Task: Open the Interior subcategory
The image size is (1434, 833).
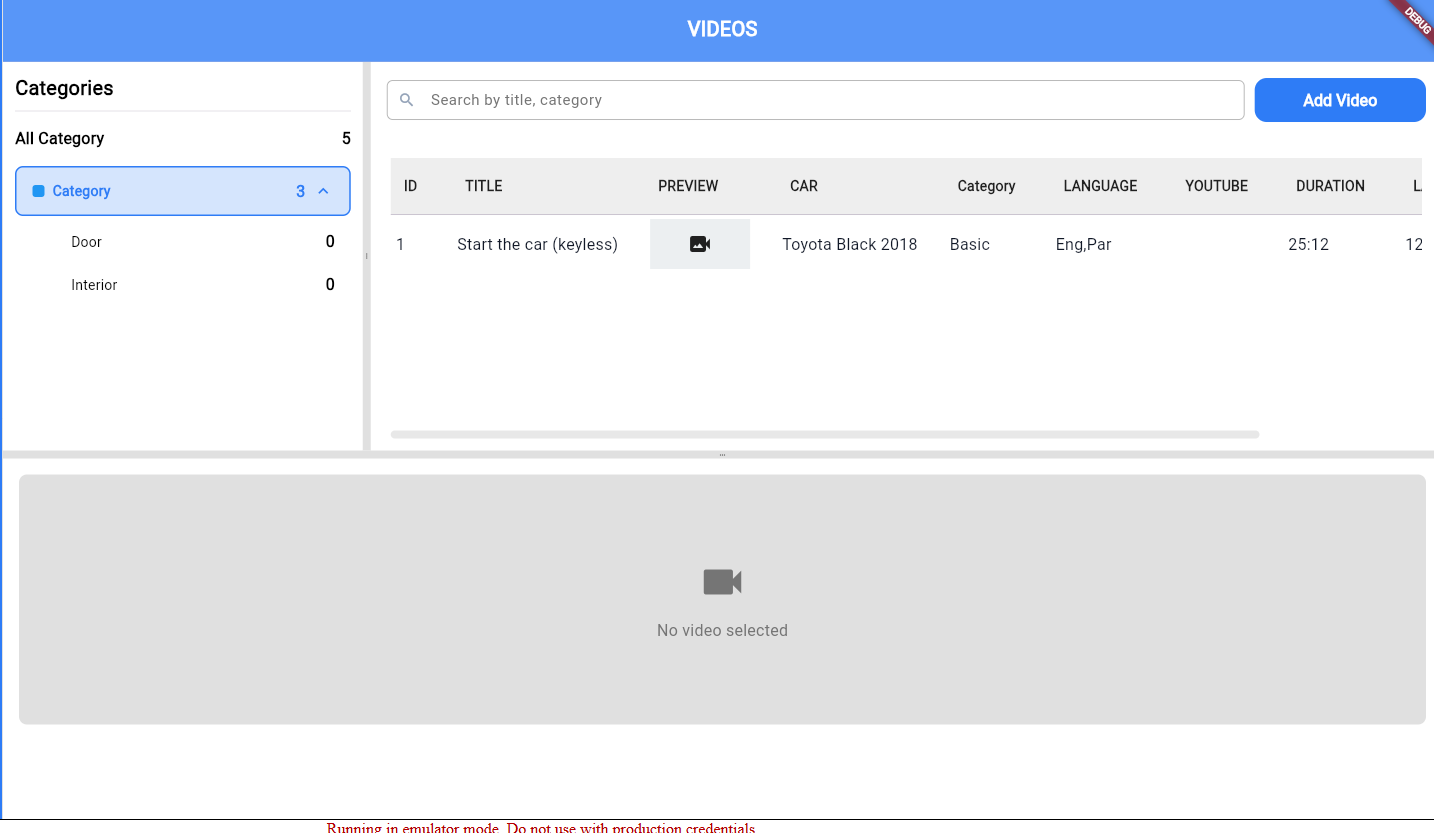Action: point(94,285)
